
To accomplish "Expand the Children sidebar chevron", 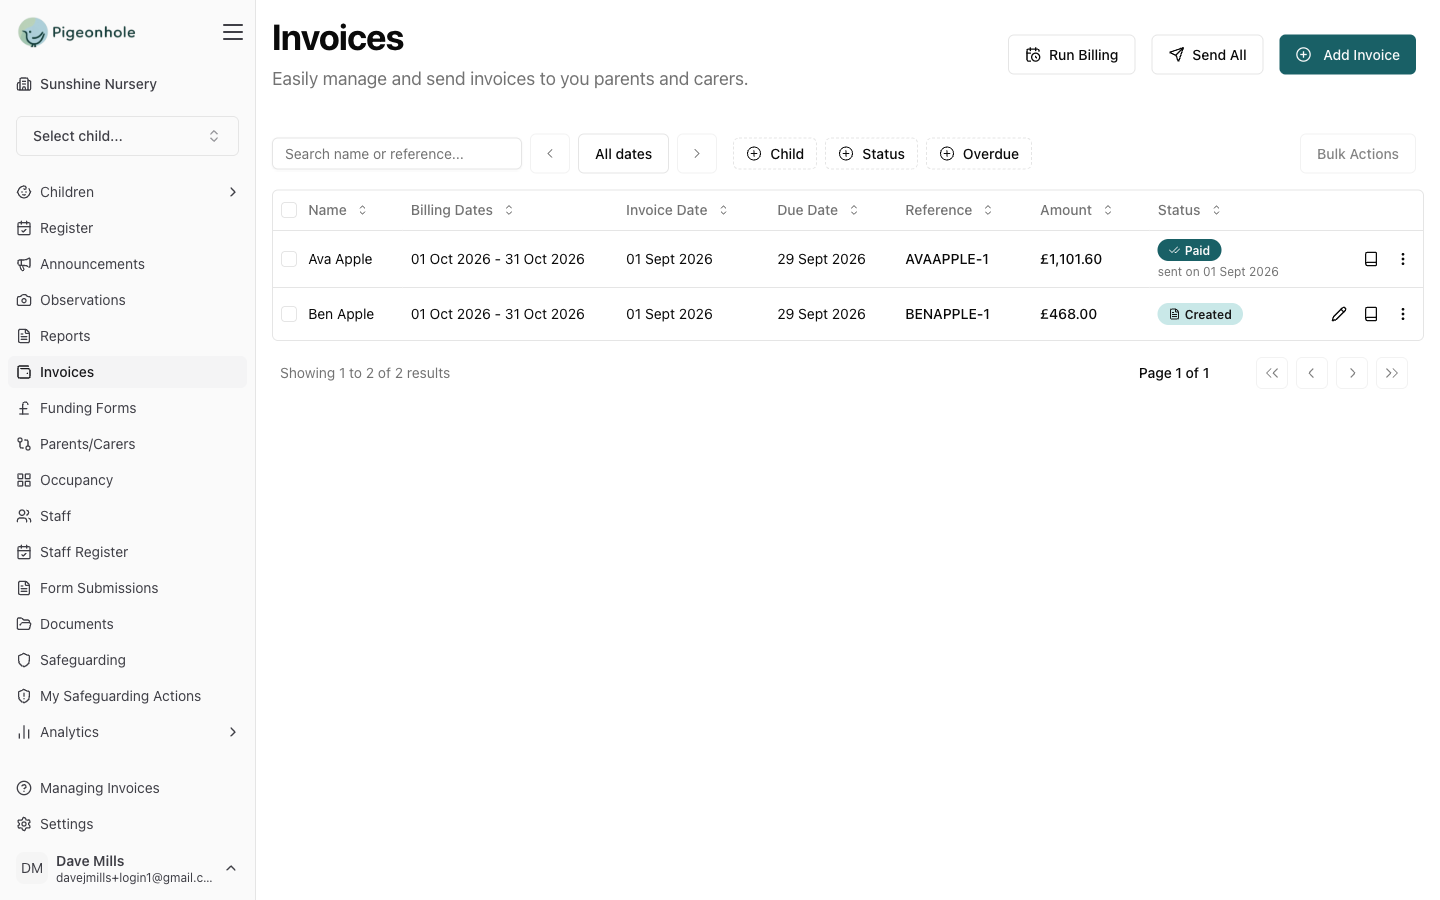I will tap(233, 192).
